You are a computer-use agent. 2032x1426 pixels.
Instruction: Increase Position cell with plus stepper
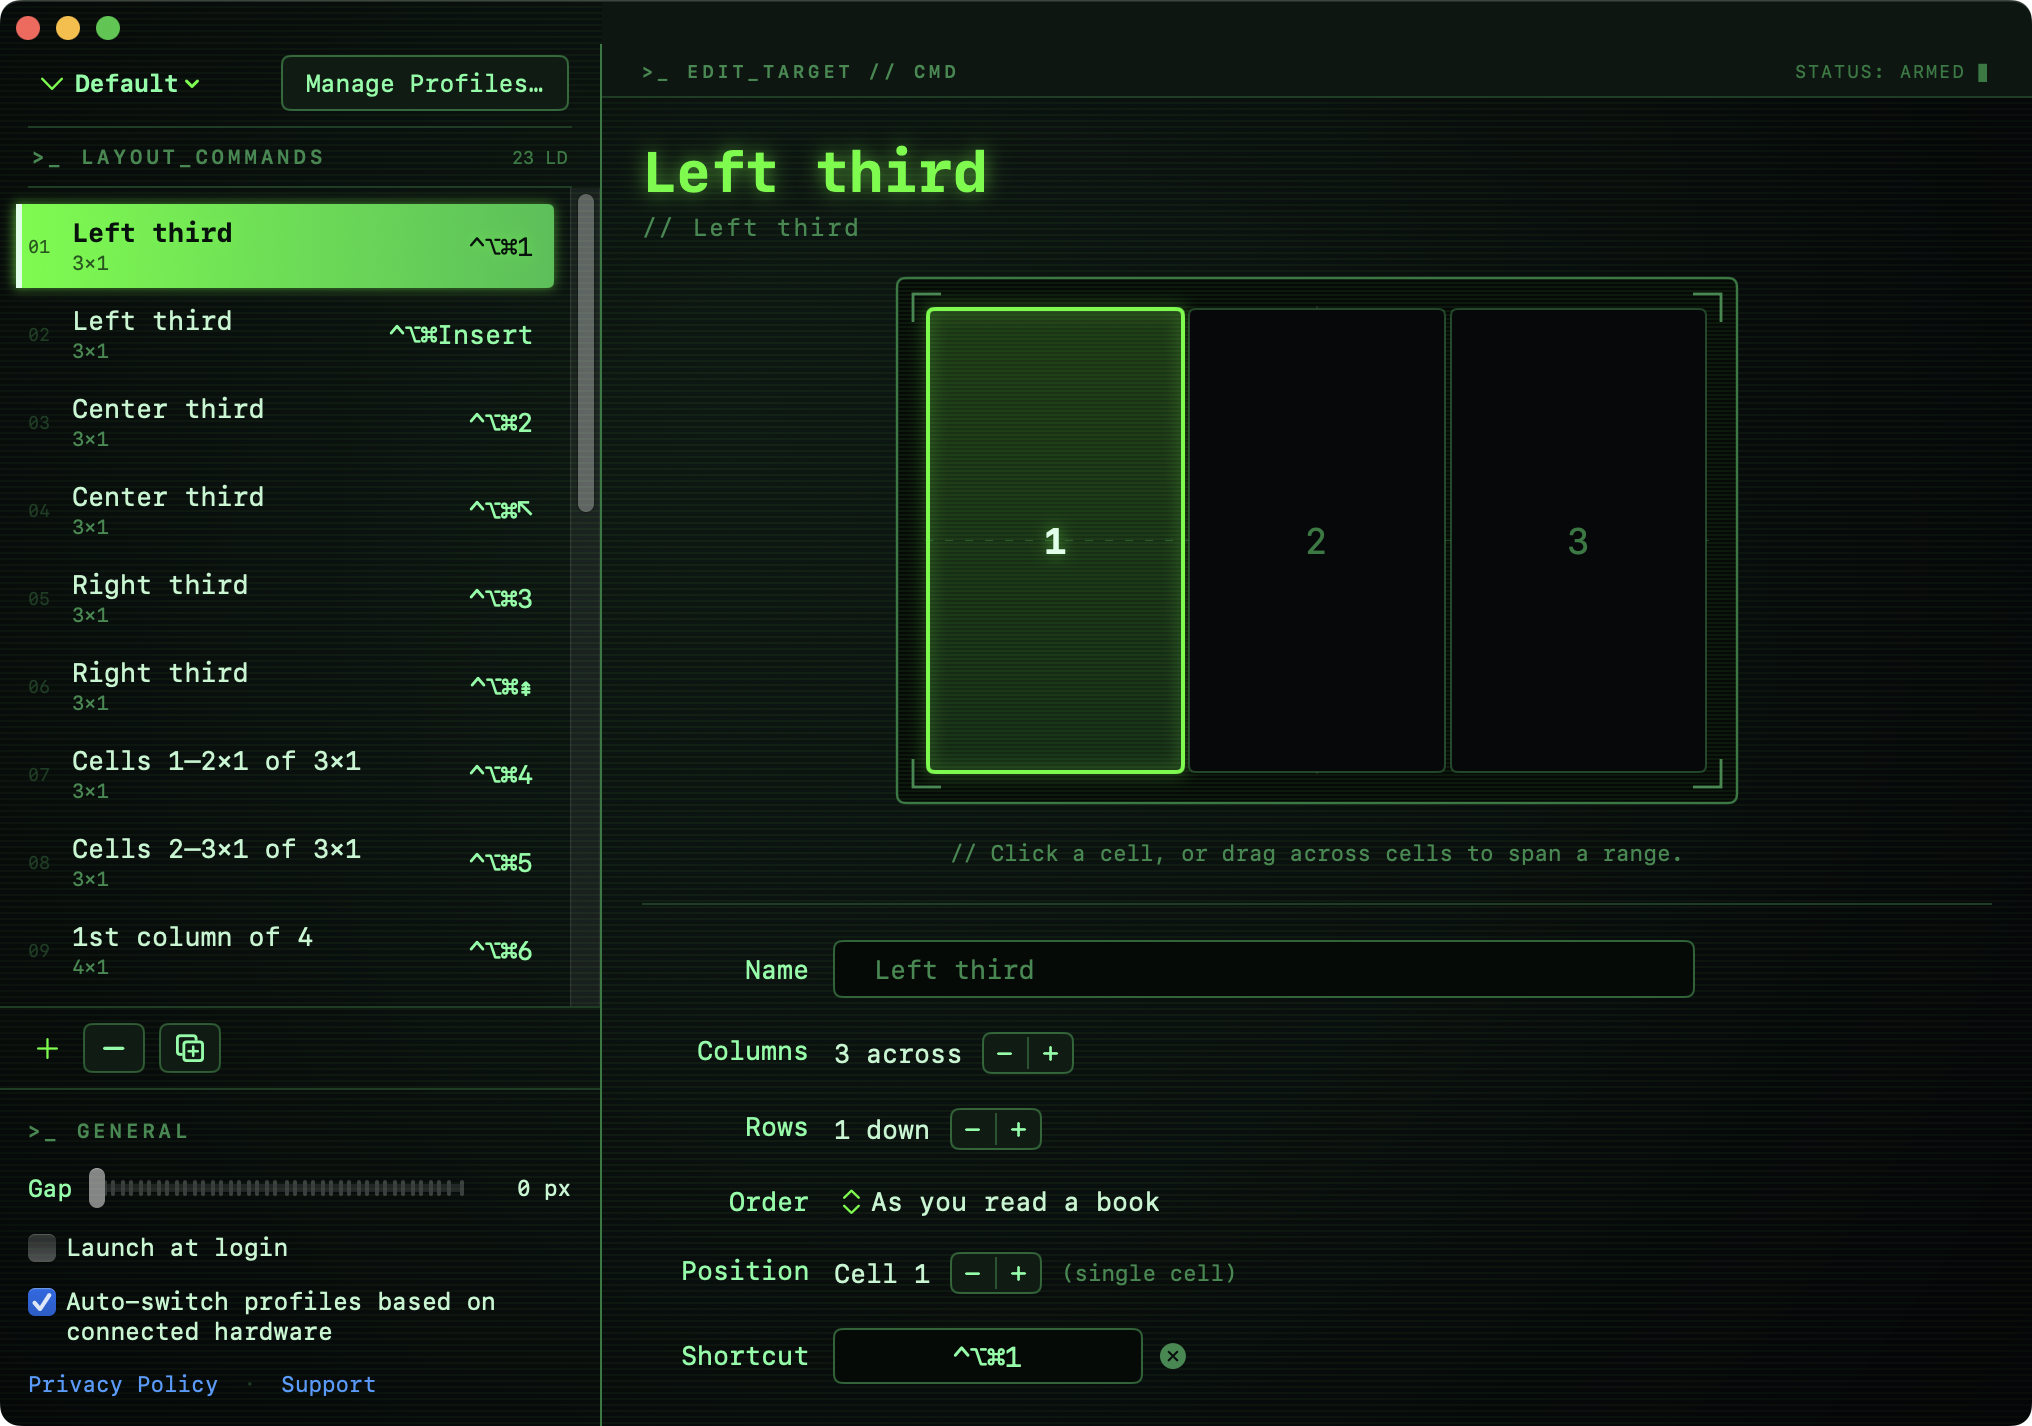pos(1018,1273)
